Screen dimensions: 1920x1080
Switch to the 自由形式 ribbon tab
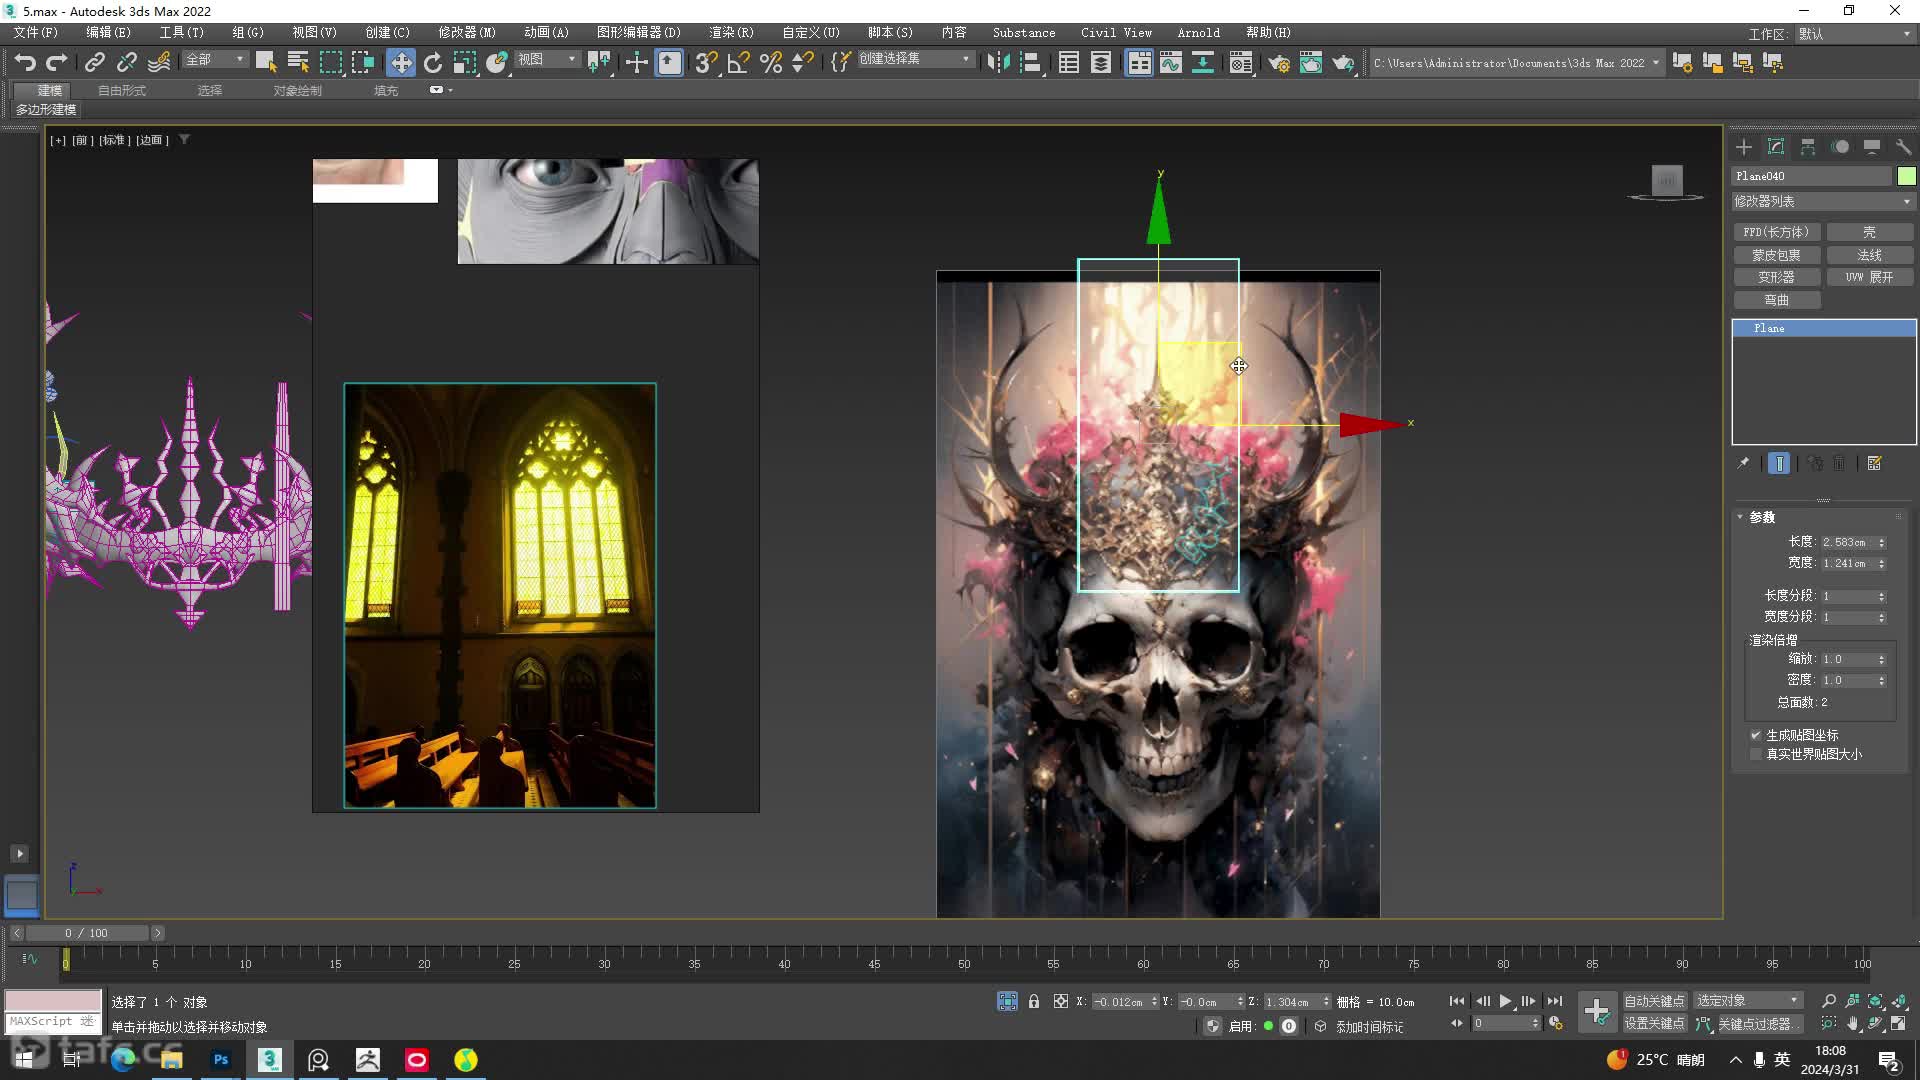122,90
